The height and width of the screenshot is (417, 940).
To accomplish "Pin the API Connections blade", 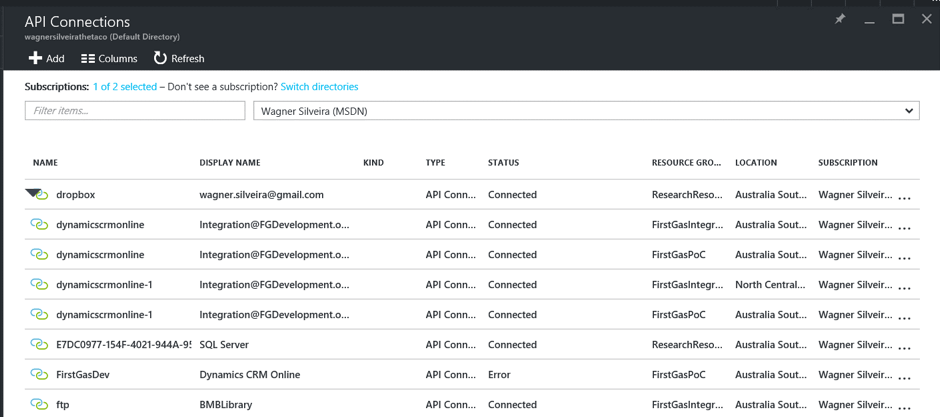I will click(840, 19).
